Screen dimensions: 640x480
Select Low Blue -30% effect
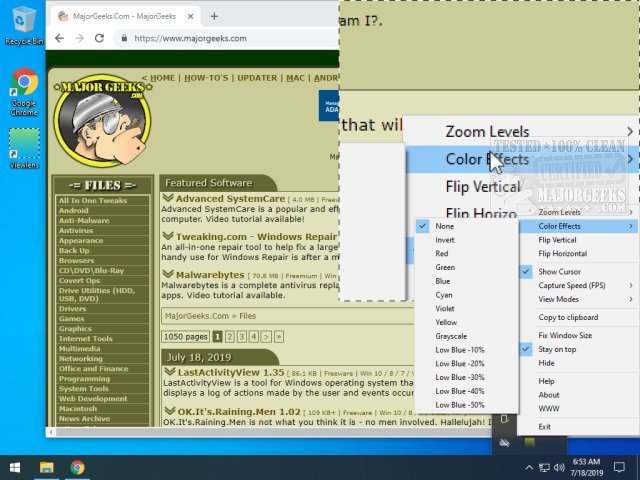[465, 377]
